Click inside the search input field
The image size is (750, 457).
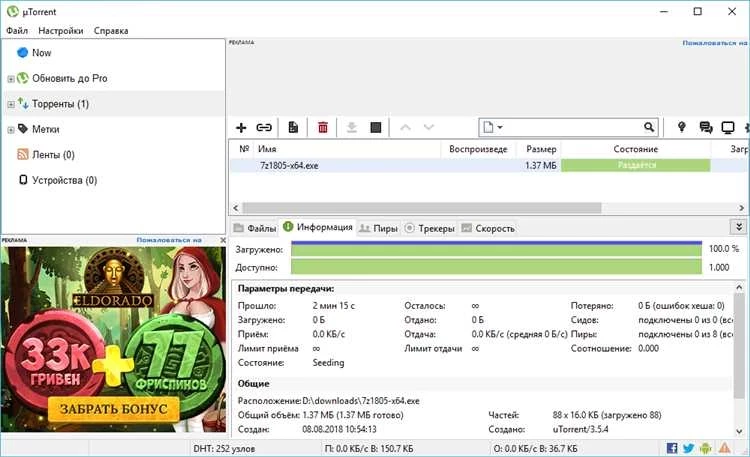572,127
